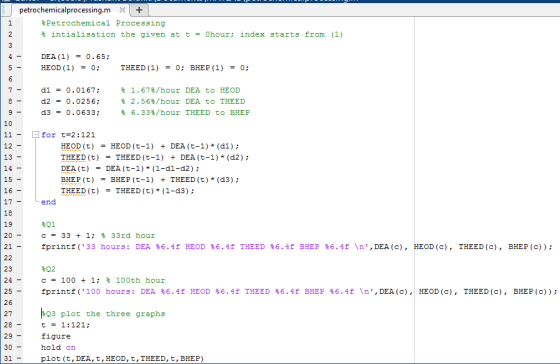Place cursor in 'd1 = 0.0167;'
This screenshot has height=364, width=560.
(x=70, y=90)
